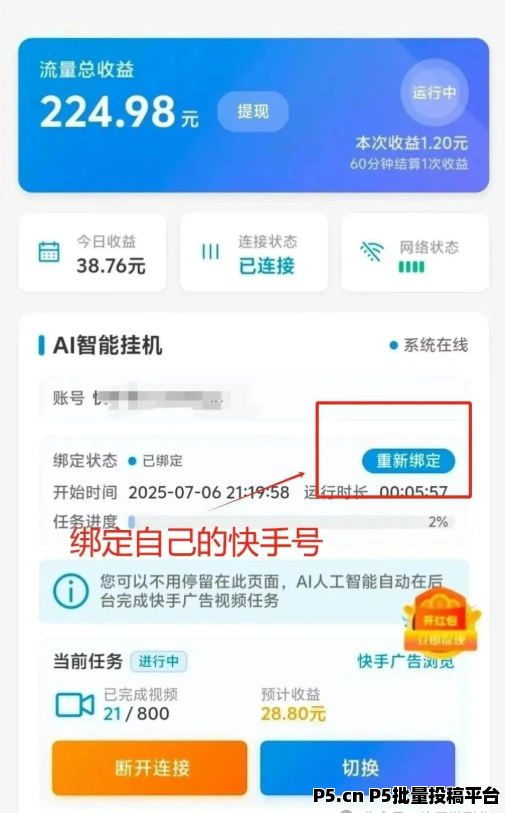Tap the green network signal strength bars

412,267
